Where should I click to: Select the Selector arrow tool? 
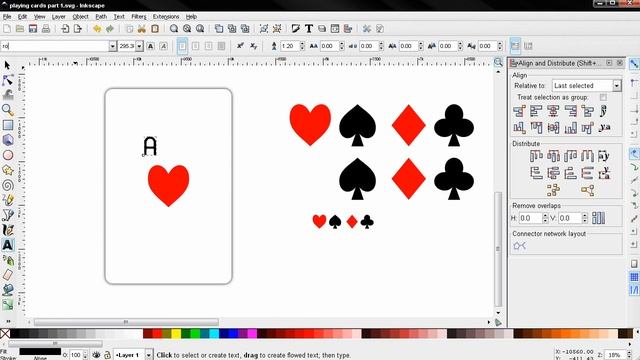(x=7, y=65)
